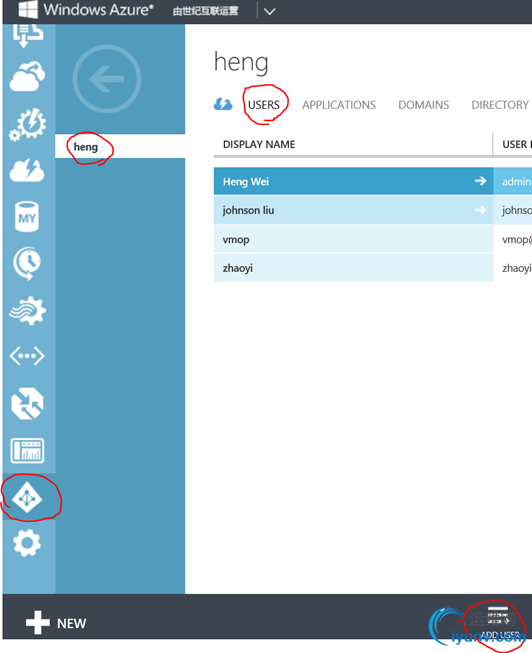The width and height of the screenshot is (532, 653).
Task: Switch to the DOMAINS tab
Action: coord(424,105)
